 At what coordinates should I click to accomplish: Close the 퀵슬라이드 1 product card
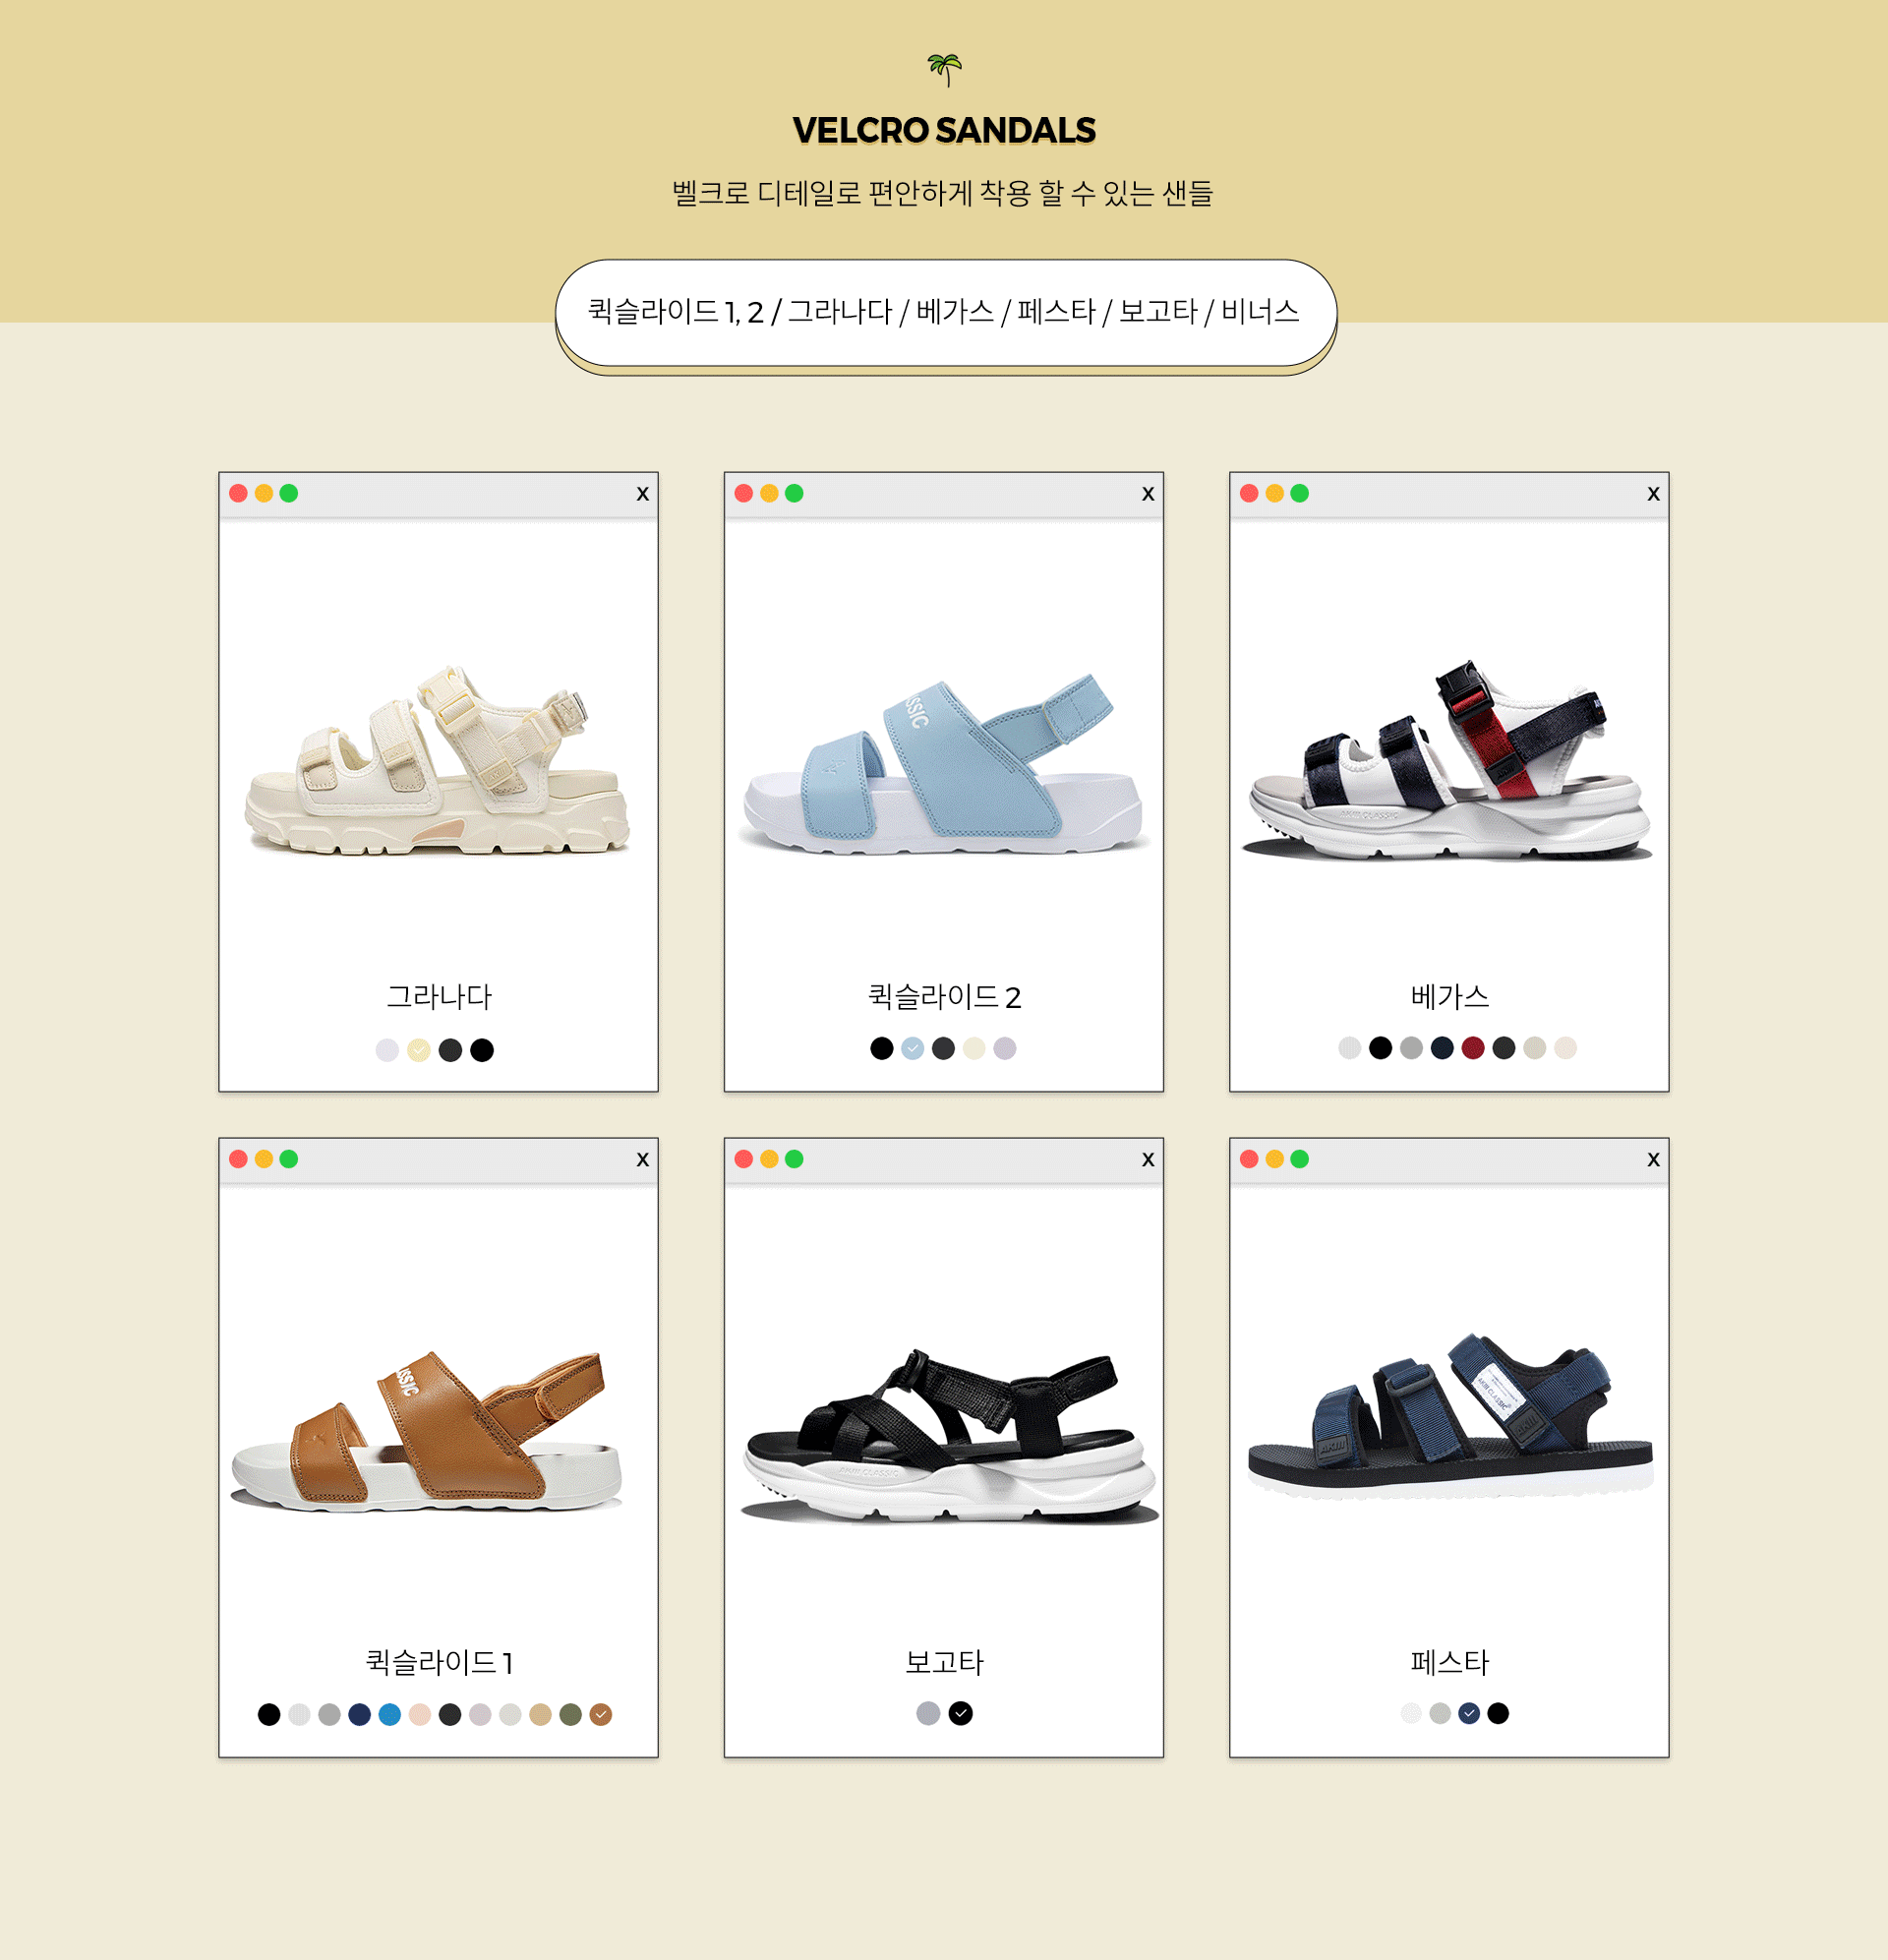643,1159
